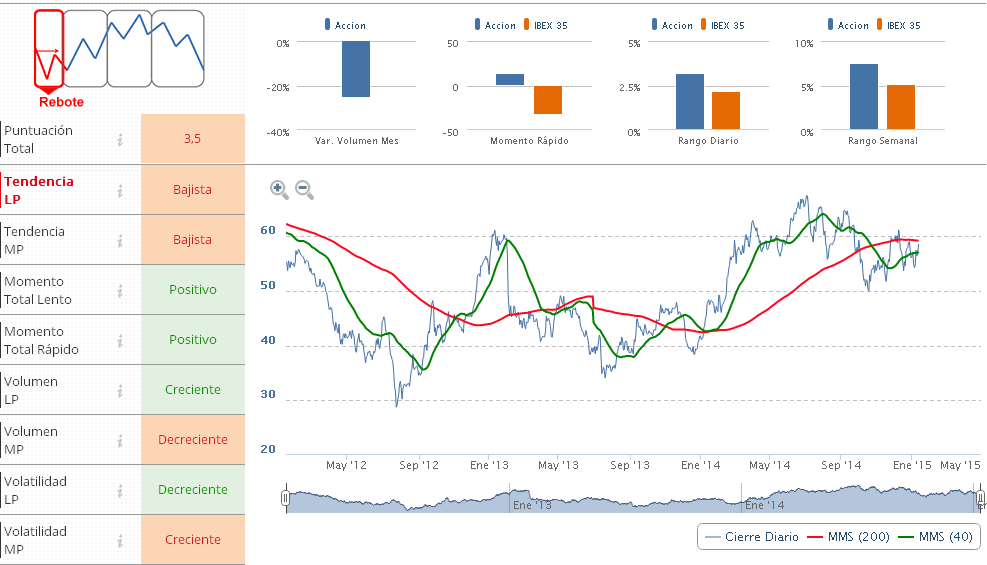Image resolution: width=987 pixels, height=565 pixels.
Task: Click info icon beside Volumen MP
Action: point(120,440)
